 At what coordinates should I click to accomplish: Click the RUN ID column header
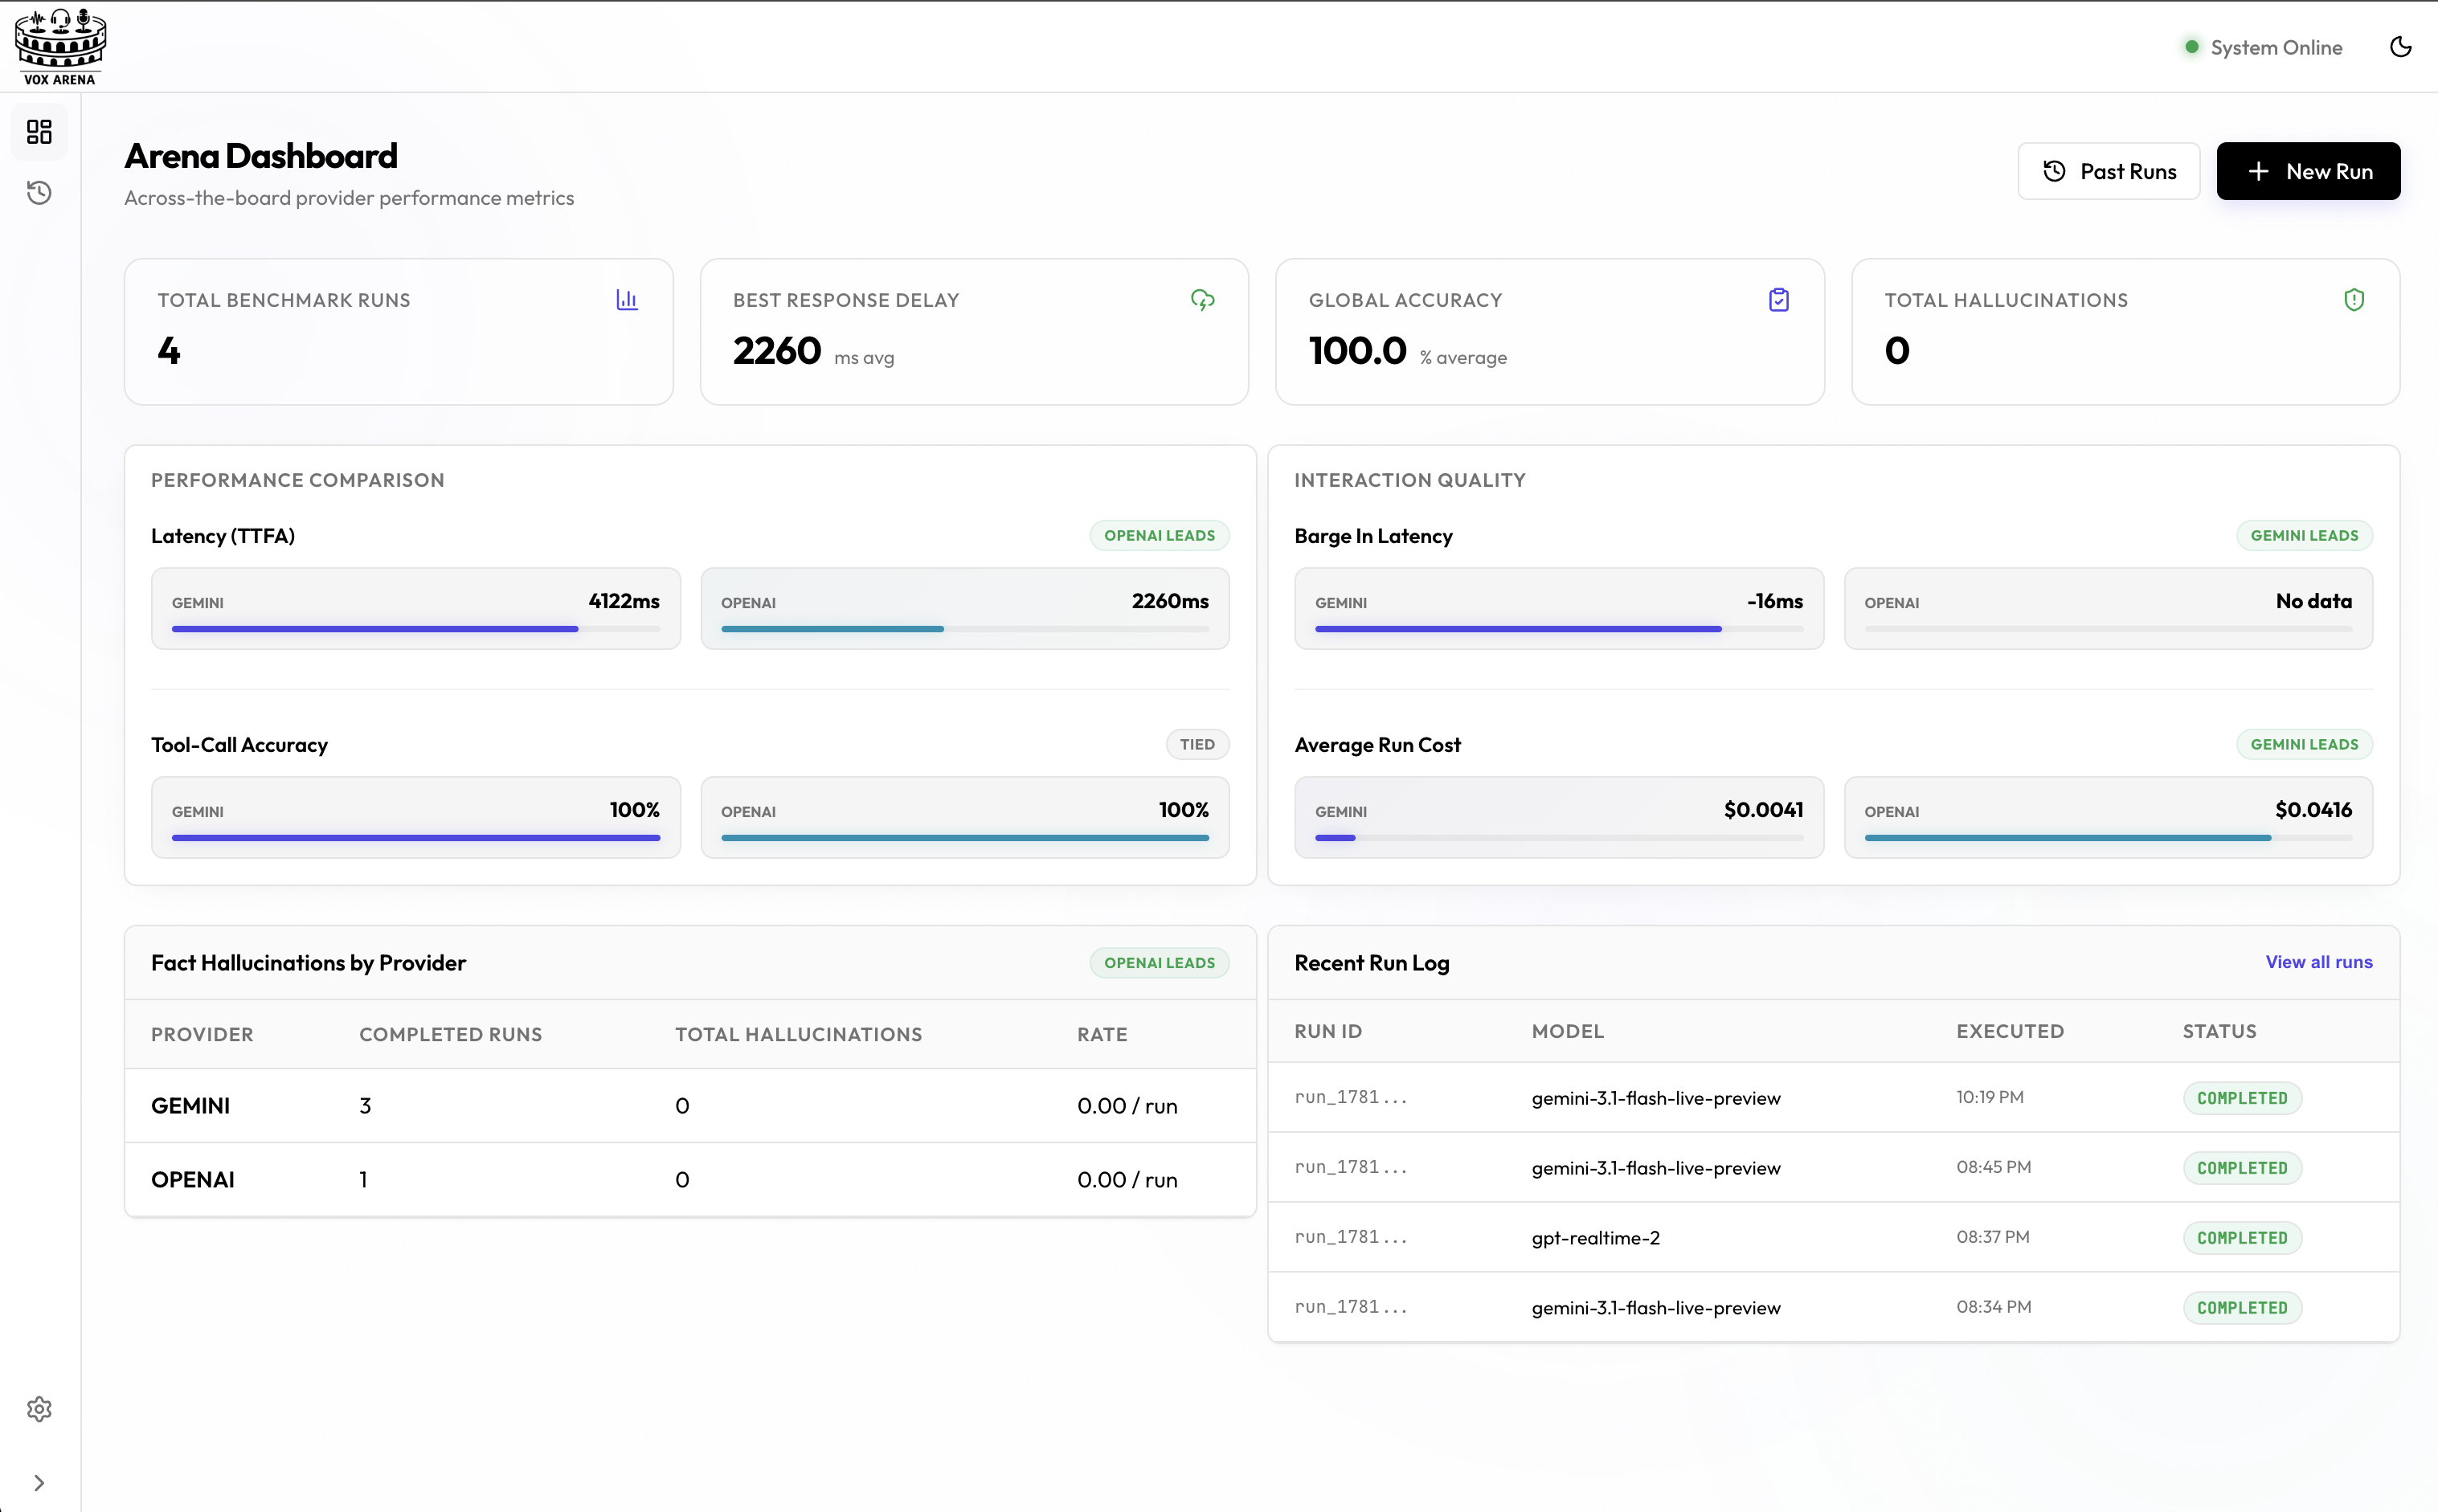[1328, 1031]
